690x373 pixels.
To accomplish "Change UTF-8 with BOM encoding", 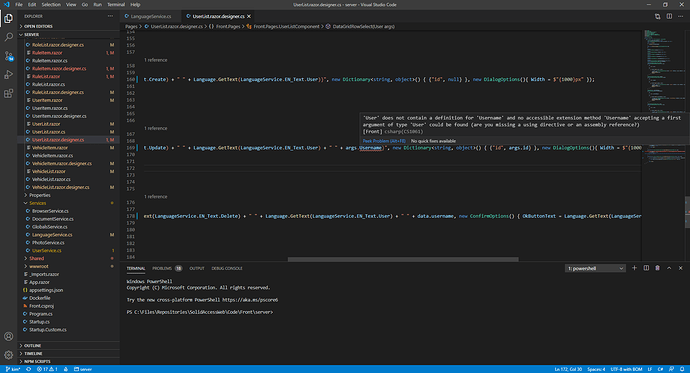I will 626,369.
